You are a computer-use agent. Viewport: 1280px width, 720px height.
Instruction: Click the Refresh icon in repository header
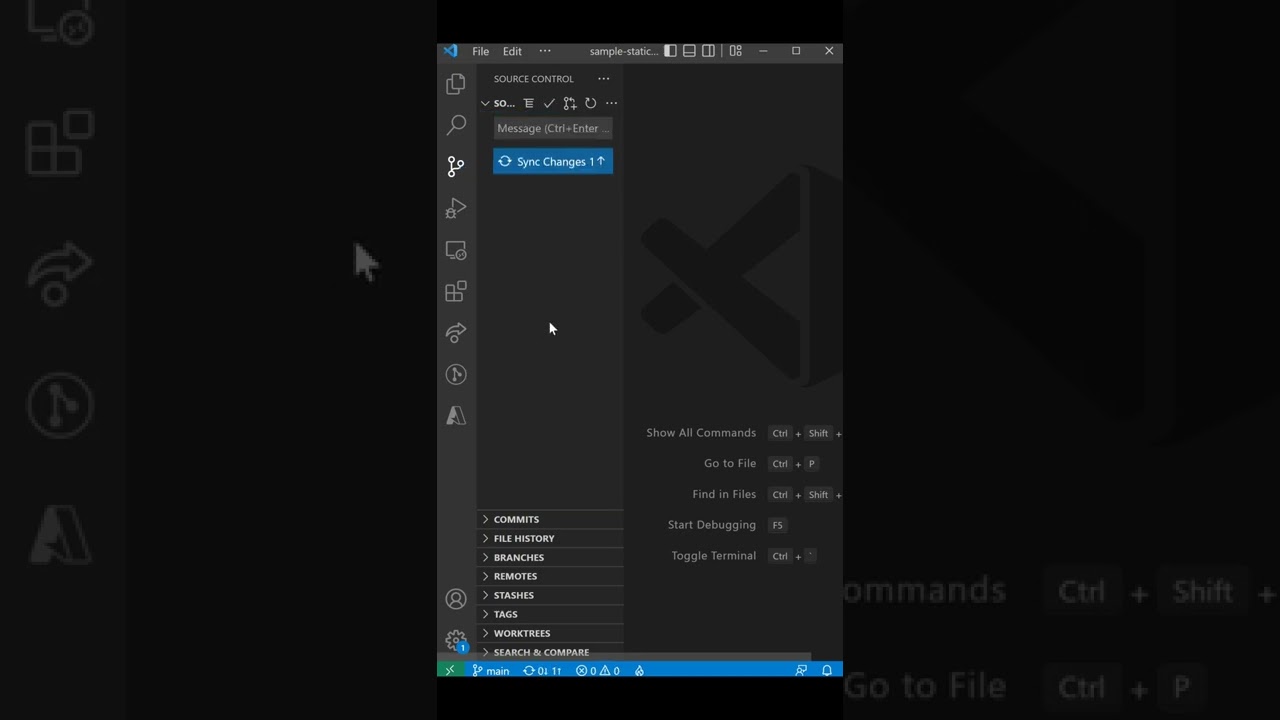pyautogui.click(x=591, y=103)
